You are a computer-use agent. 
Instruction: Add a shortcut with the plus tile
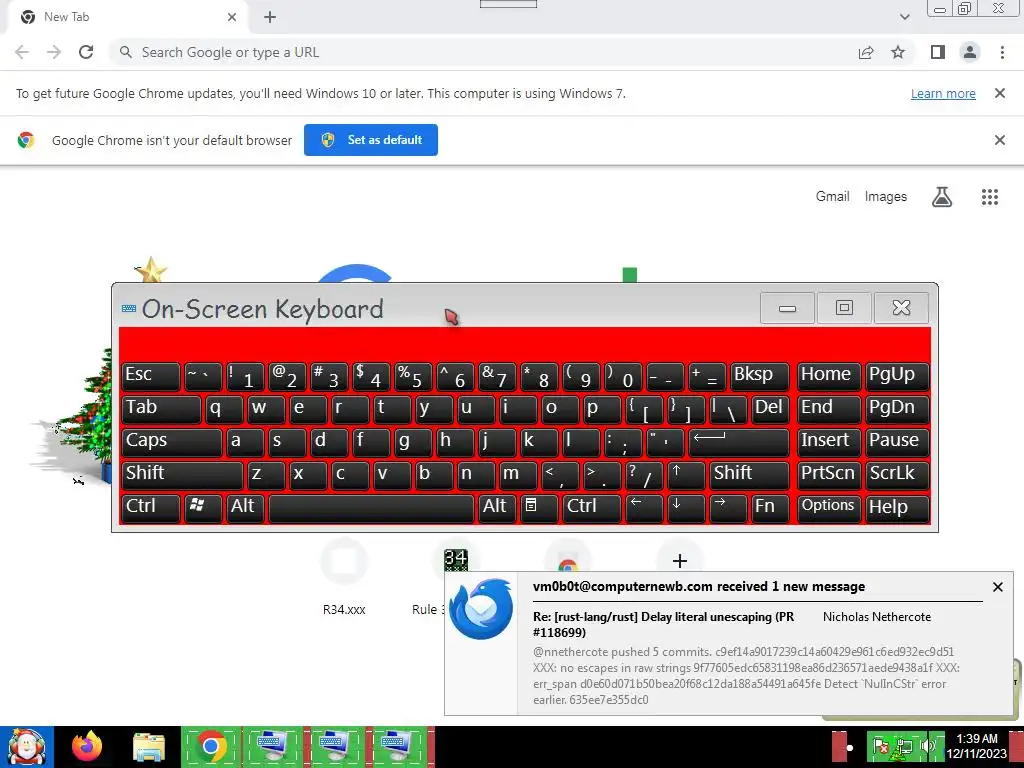coord(680,561)
